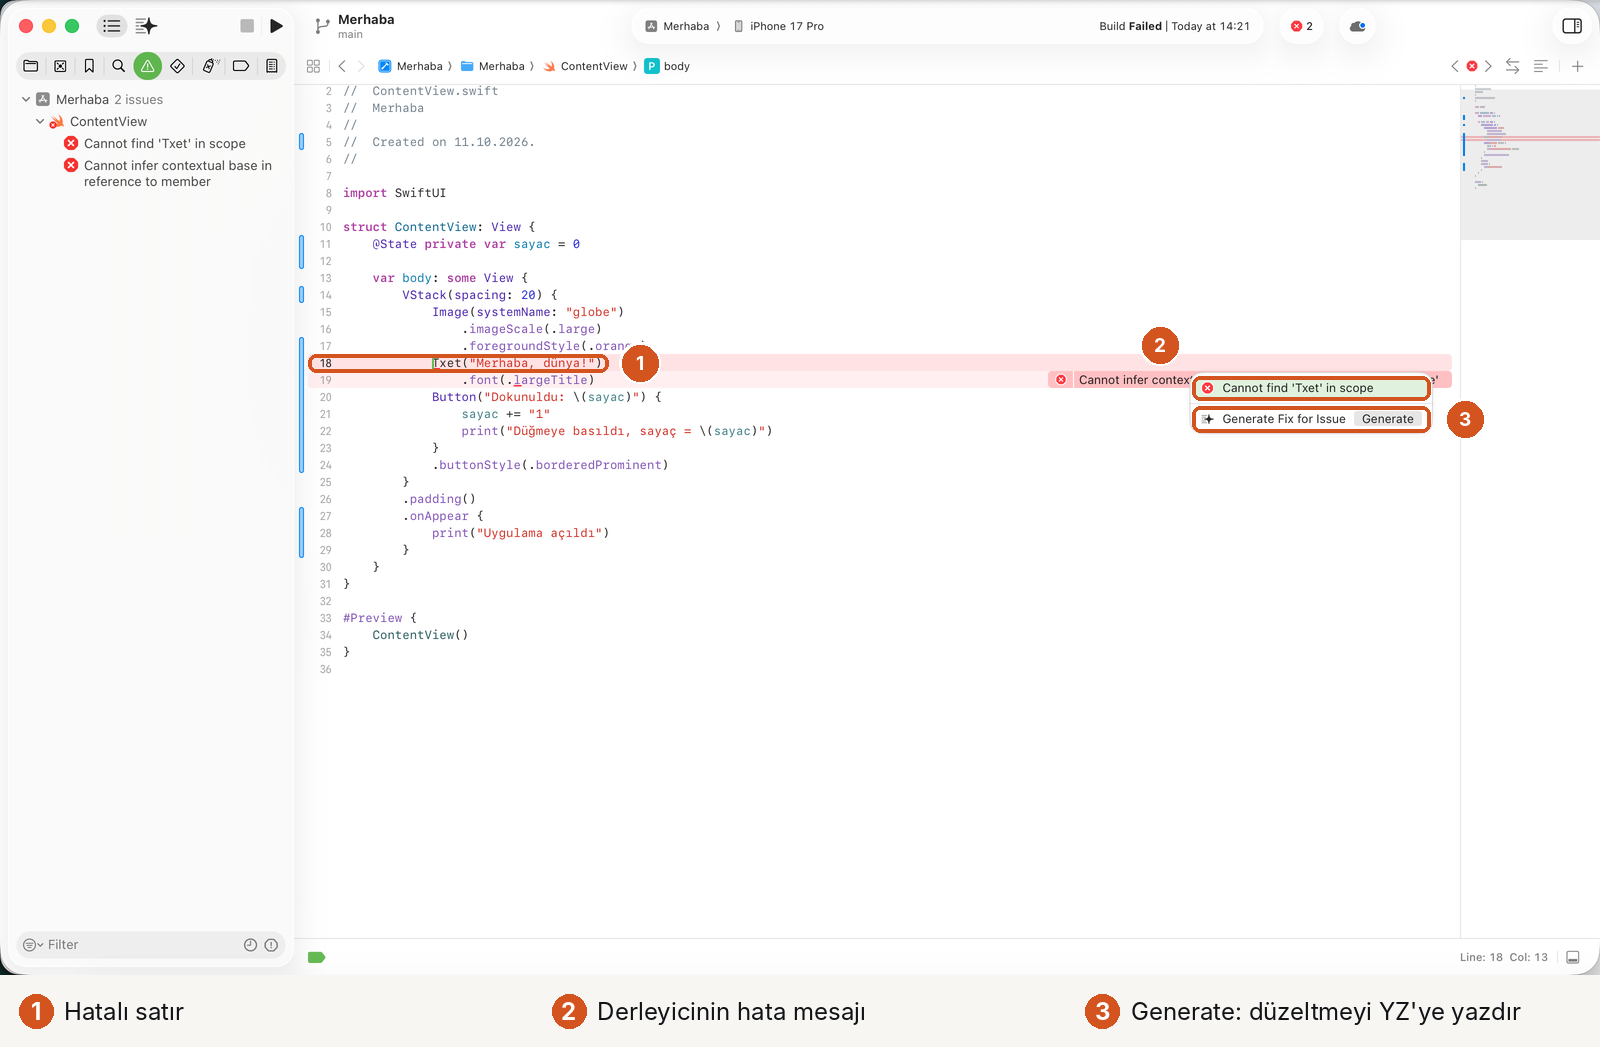Viewport: 1600px width, 1047px height.
Task: Toggle the navigator sidebar list button
Action: (x=111, y=26)
